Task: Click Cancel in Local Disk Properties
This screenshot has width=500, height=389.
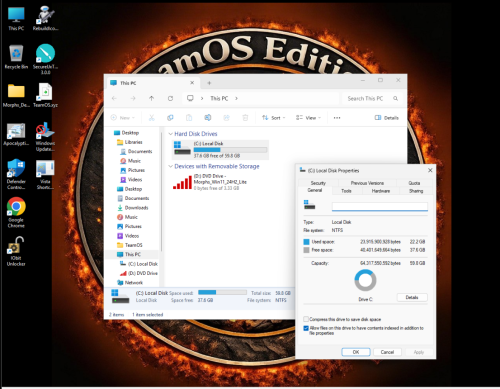Action: 387,352
